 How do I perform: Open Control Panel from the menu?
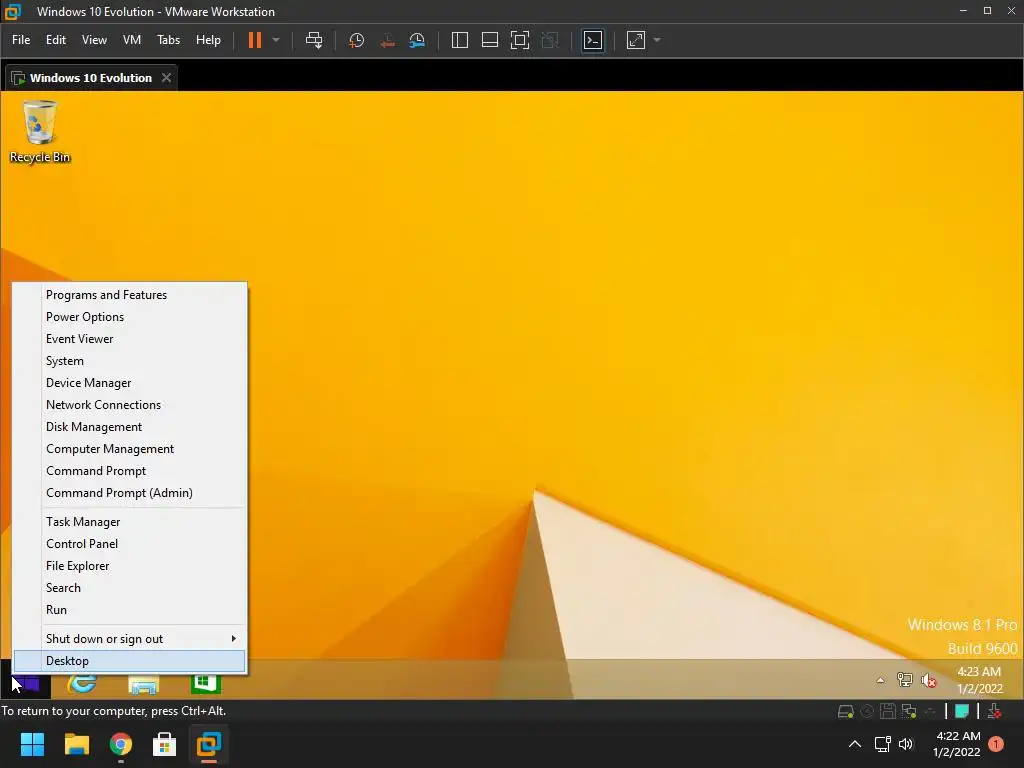(x=129, y=544)
